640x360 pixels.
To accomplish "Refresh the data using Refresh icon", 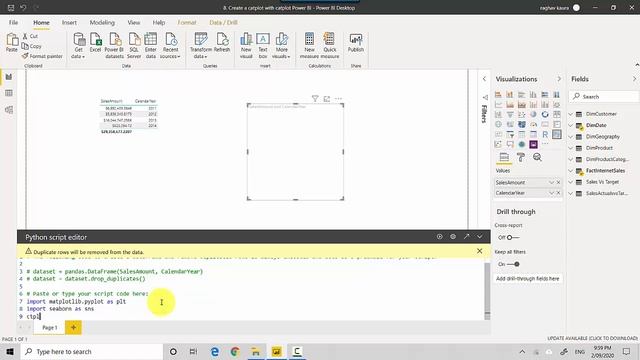I will pyautogui.click(x=222, y=42).
